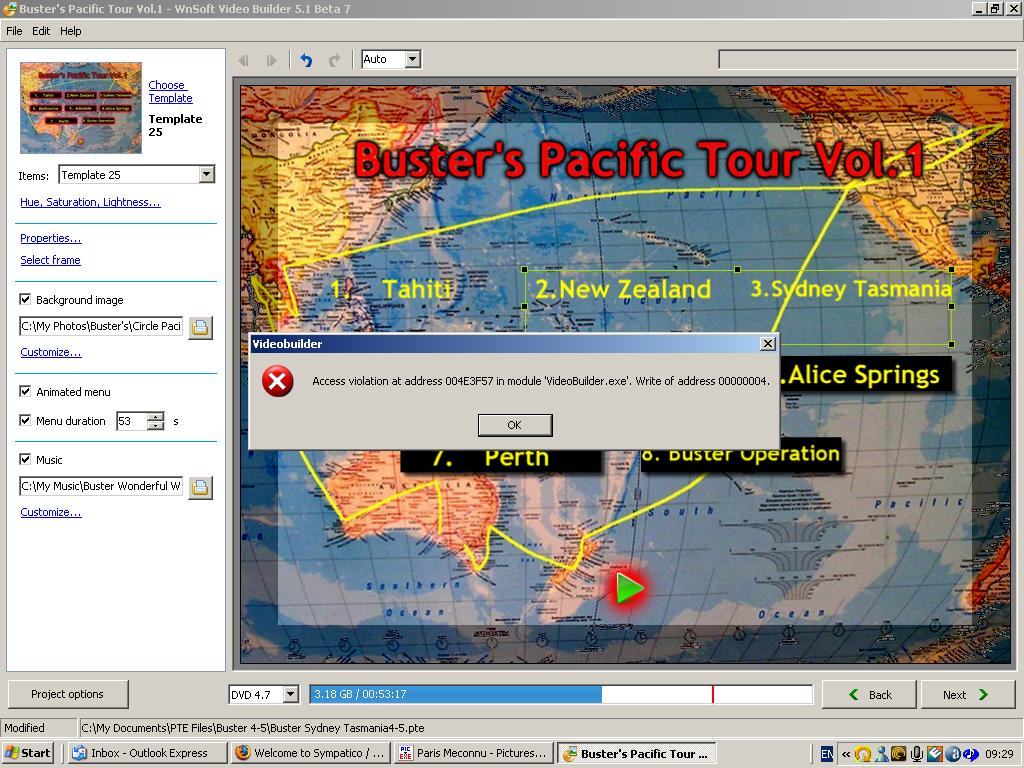1024x768 pixels.
Task: Click the previous menu arrow icon
Action: [243, 60]
